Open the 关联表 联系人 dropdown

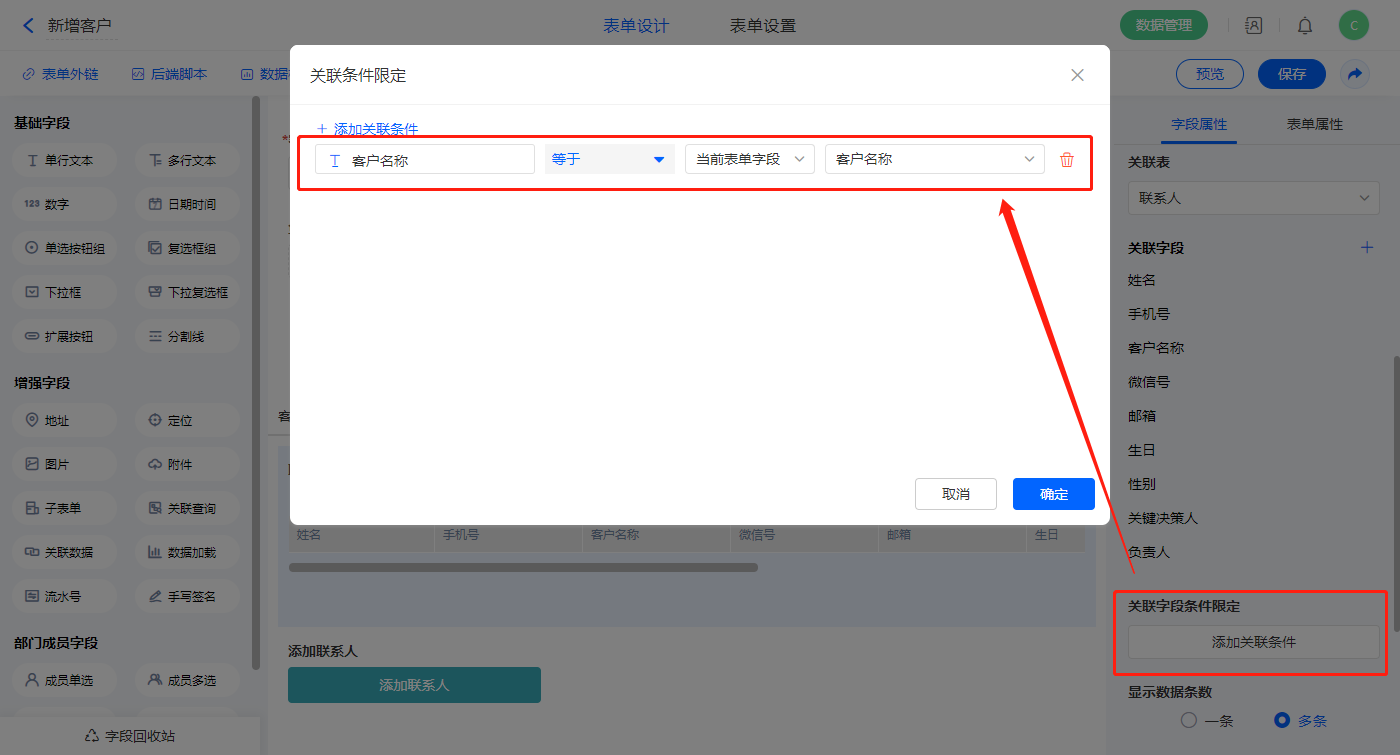[x=1253, y=198]
